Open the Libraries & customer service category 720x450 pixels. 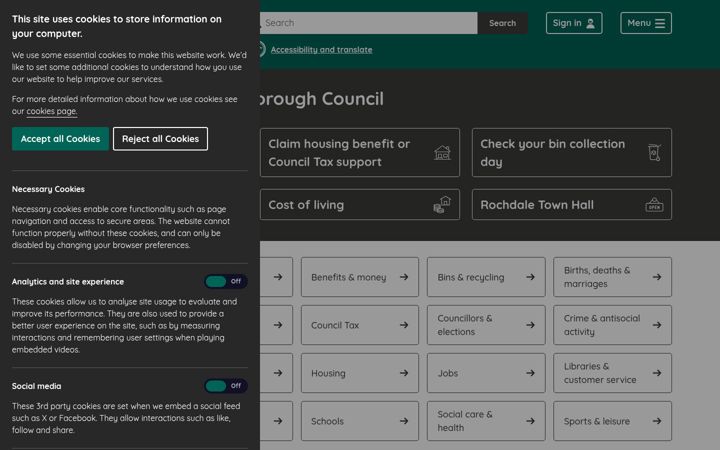pyautogui.click(x=612, y=373)
